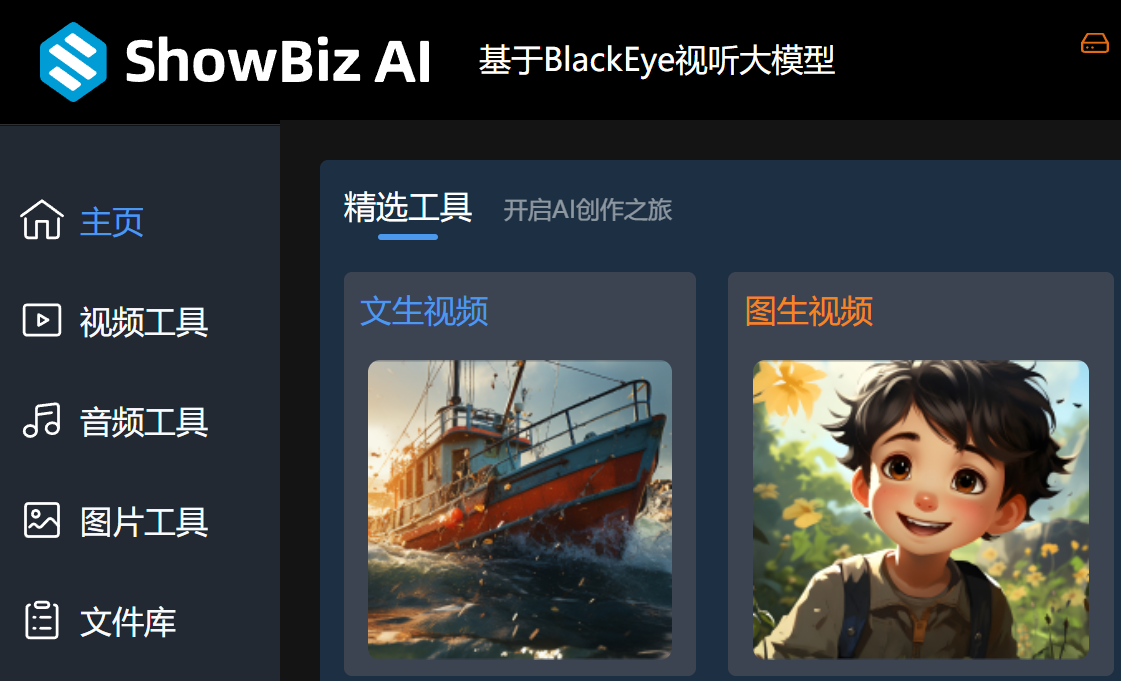Click the 基于BlackEye视听大模型 header text
1121x681 pixels.
click(656, 60)
